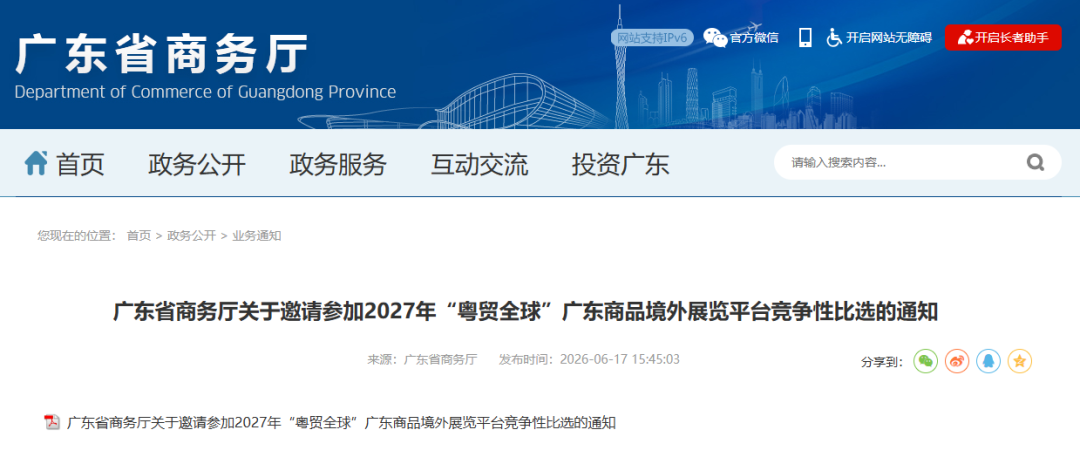The image size is (1080, 464).
Task: Open the 政务公开 navigation menu
Action: coord(197,164)
